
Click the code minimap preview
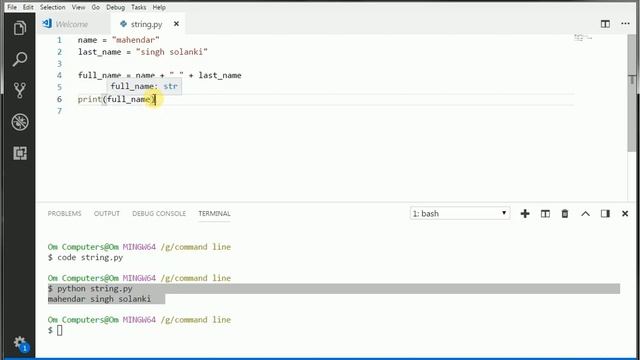point(582,38)
